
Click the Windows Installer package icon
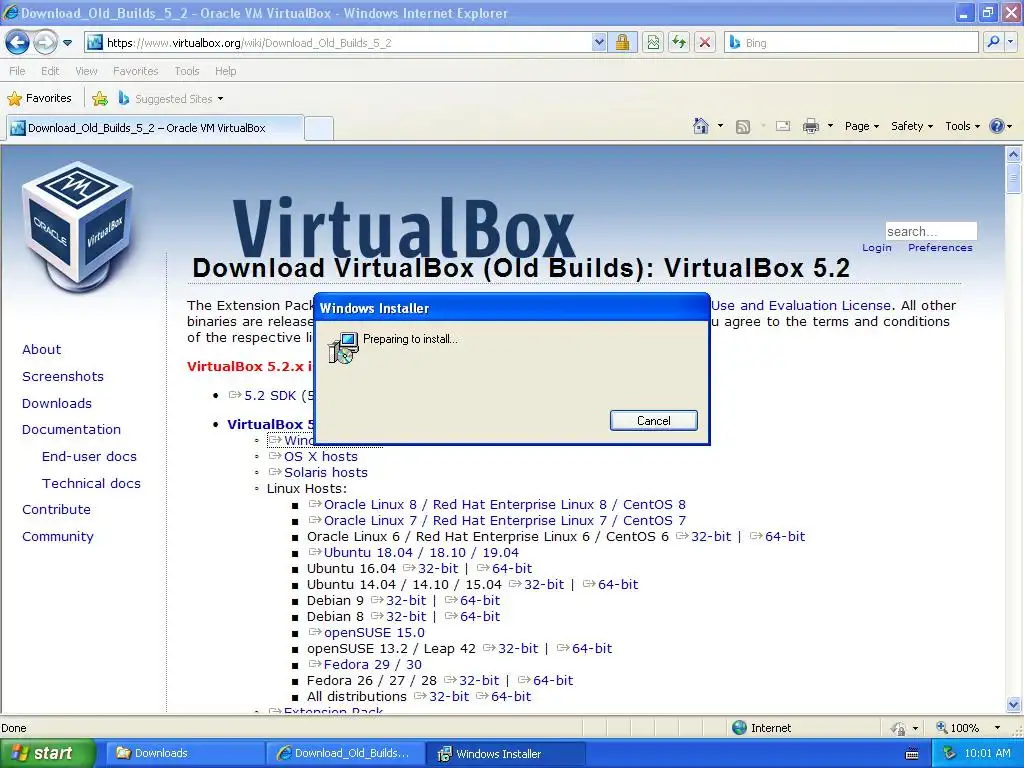343,347
